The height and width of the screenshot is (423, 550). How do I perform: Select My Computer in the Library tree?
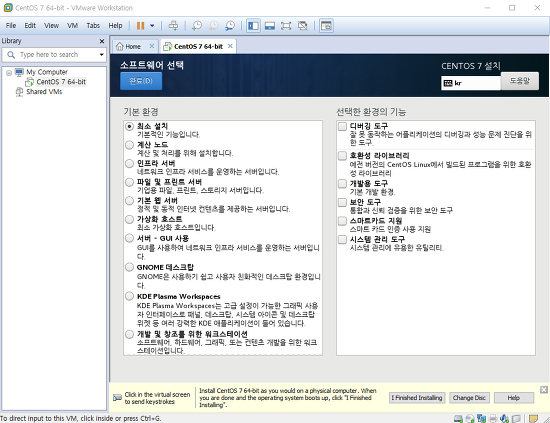click(x=47, y=72)
